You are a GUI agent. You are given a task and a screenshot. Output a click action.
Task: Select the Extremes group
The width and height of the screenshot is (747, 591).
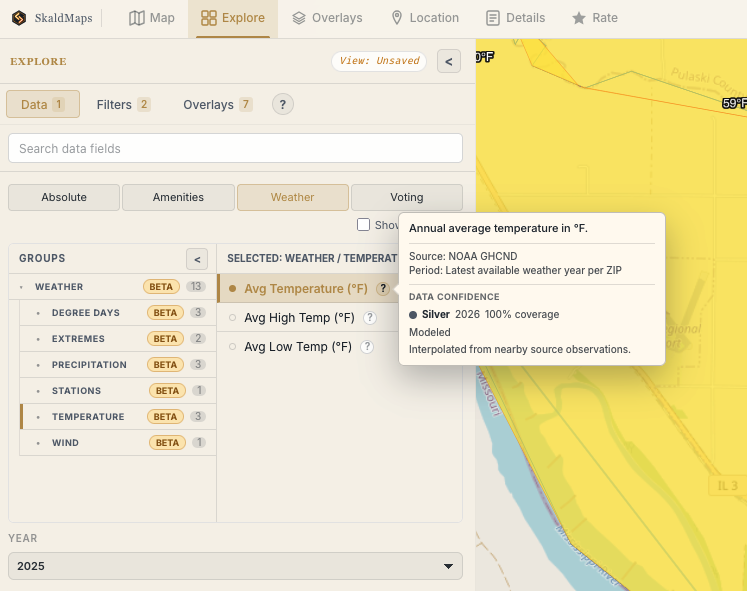117,339
